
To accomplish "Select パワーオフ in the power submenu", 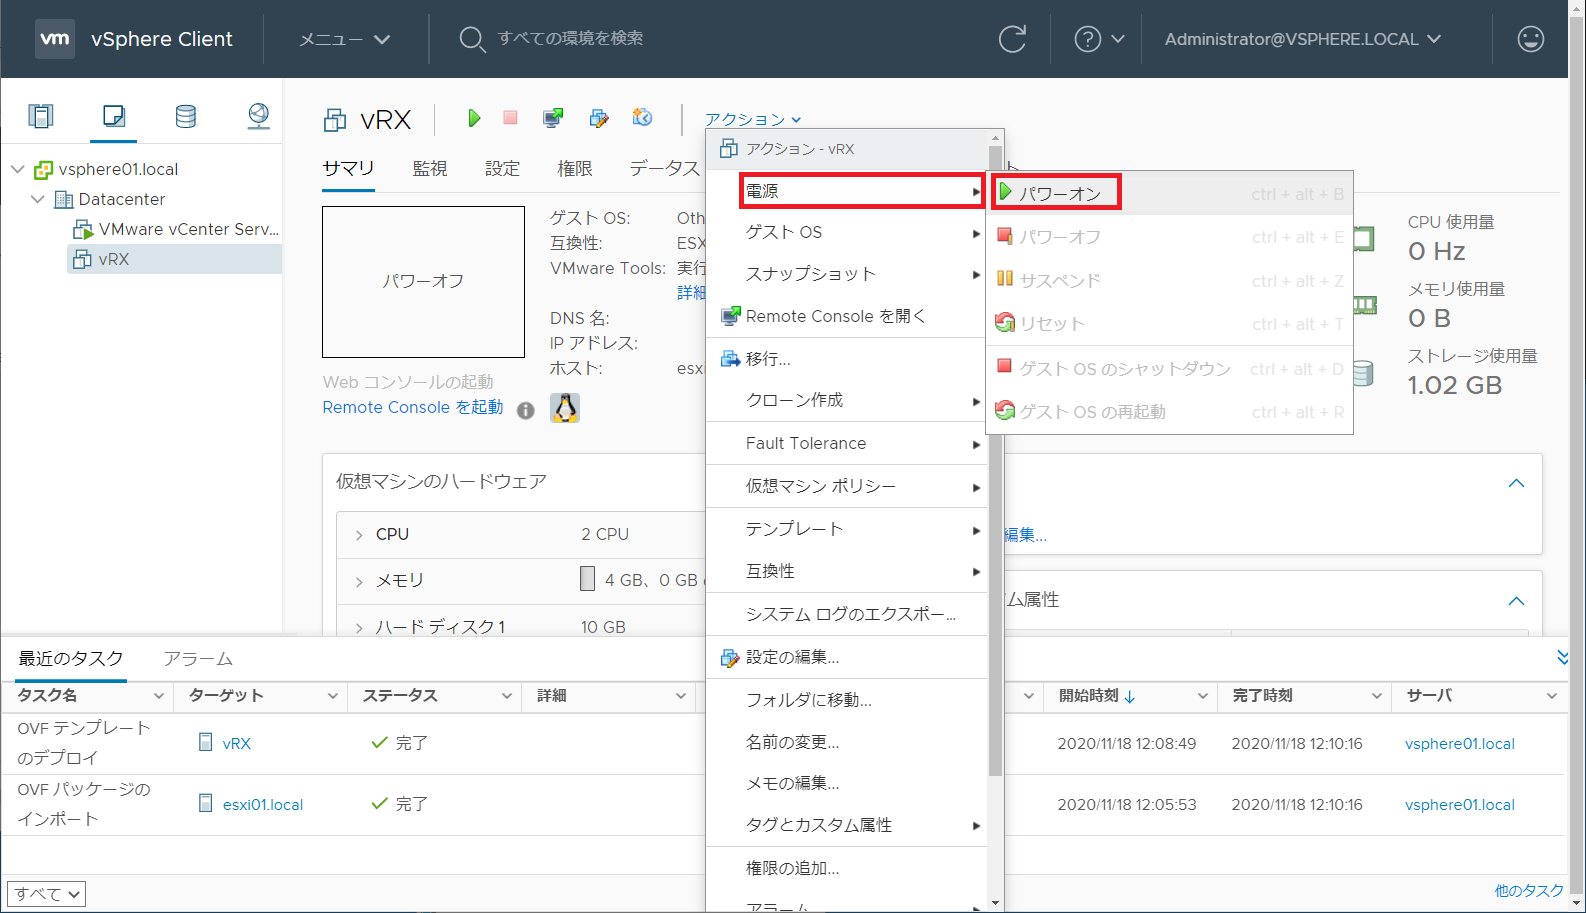I will (1170, 237).
